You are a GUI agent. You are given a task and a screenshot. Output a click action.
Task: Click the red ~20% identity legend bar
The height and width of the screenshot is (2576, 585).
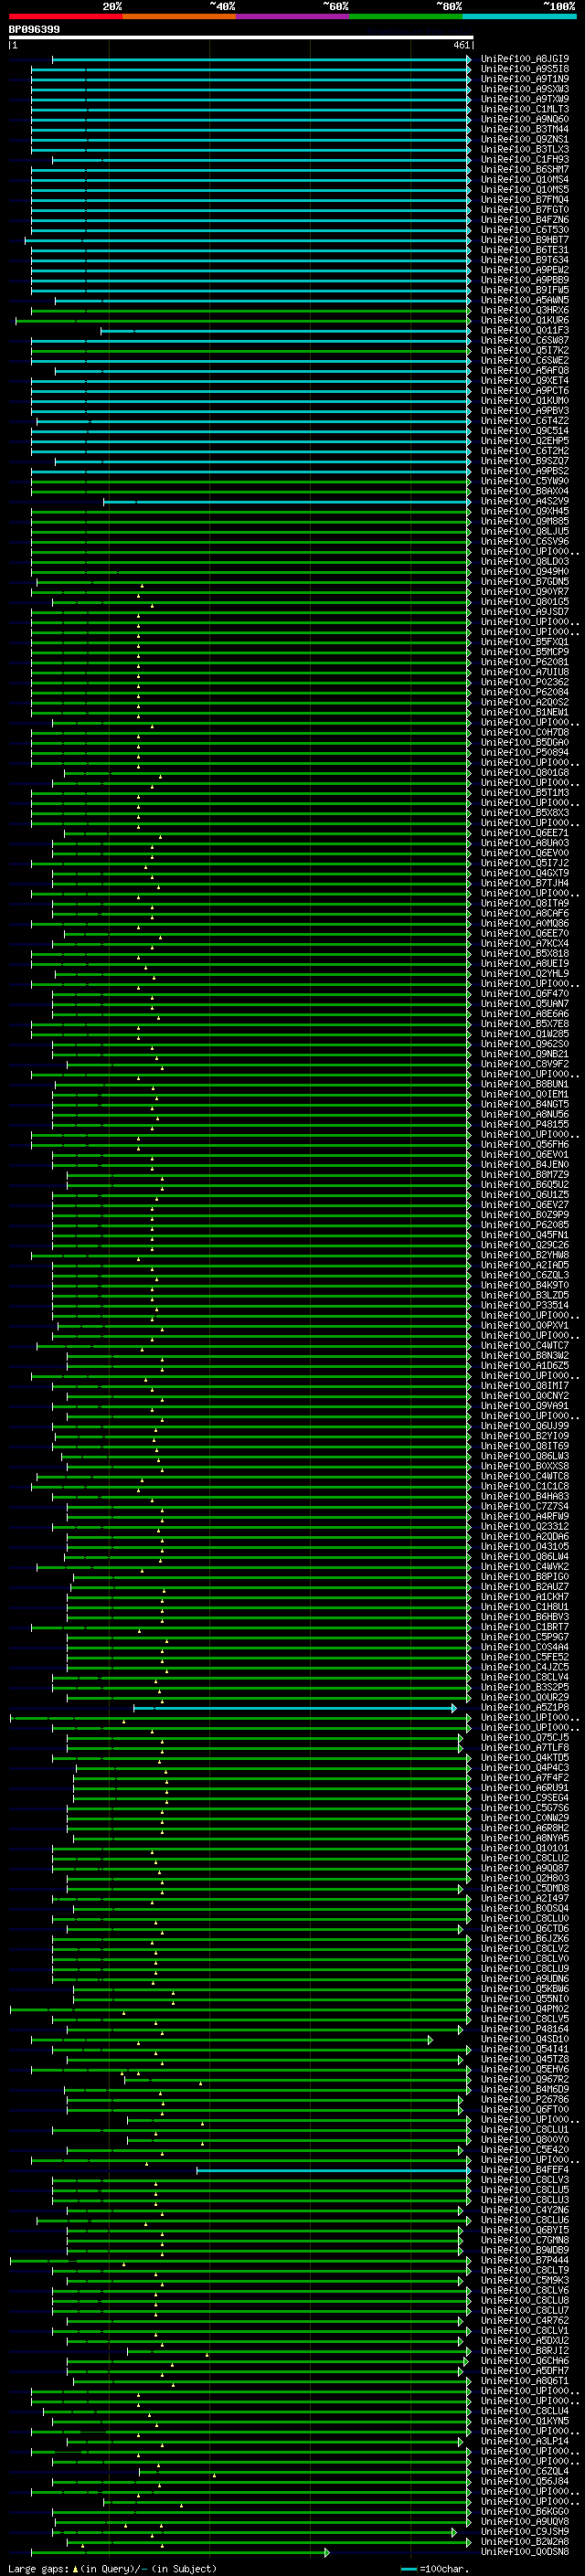pyautogui.click(x=66, y=16)
